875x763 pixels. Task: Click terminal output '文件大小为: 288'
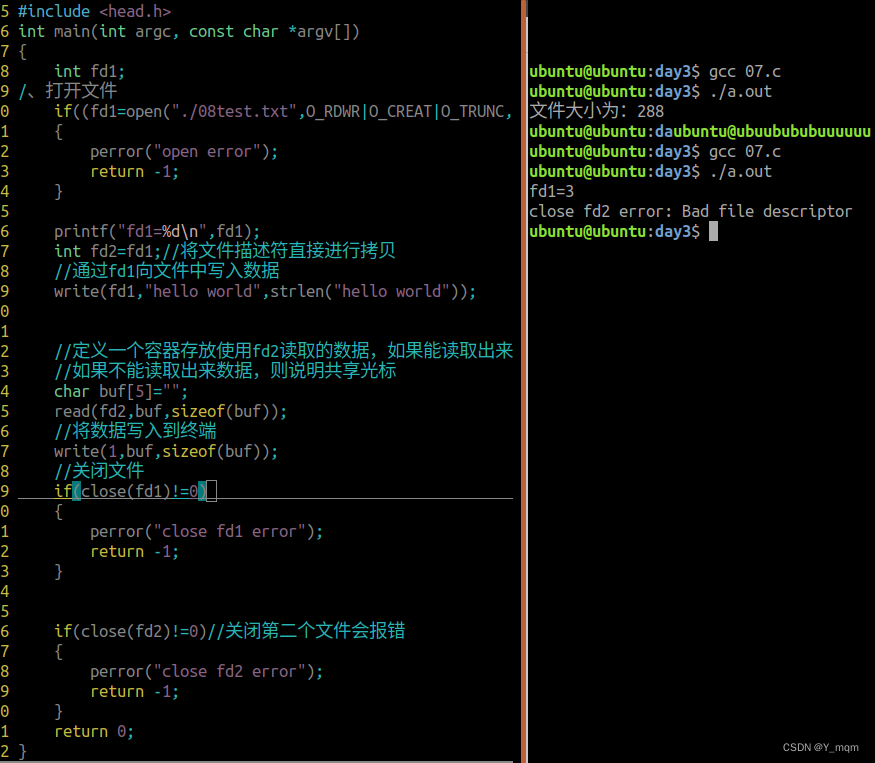point(597,111)
